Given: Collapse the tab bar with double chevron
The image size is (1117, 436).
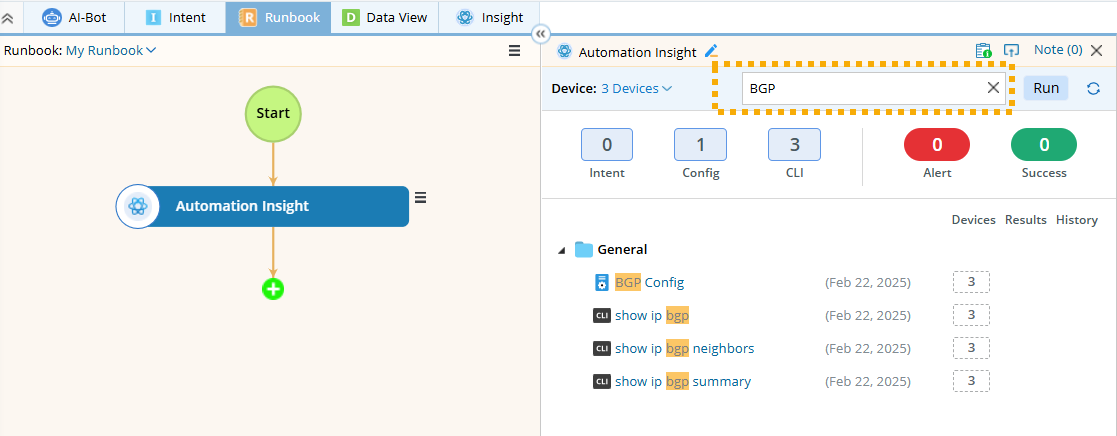Looking at the screenshot, I should (8, 18).
